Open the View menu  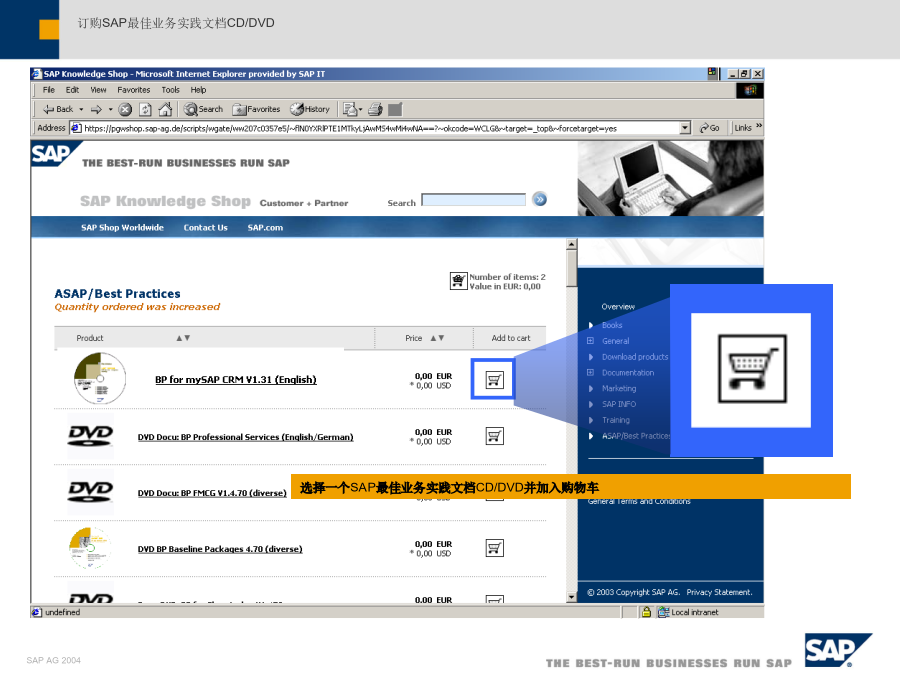coord(98,90)
